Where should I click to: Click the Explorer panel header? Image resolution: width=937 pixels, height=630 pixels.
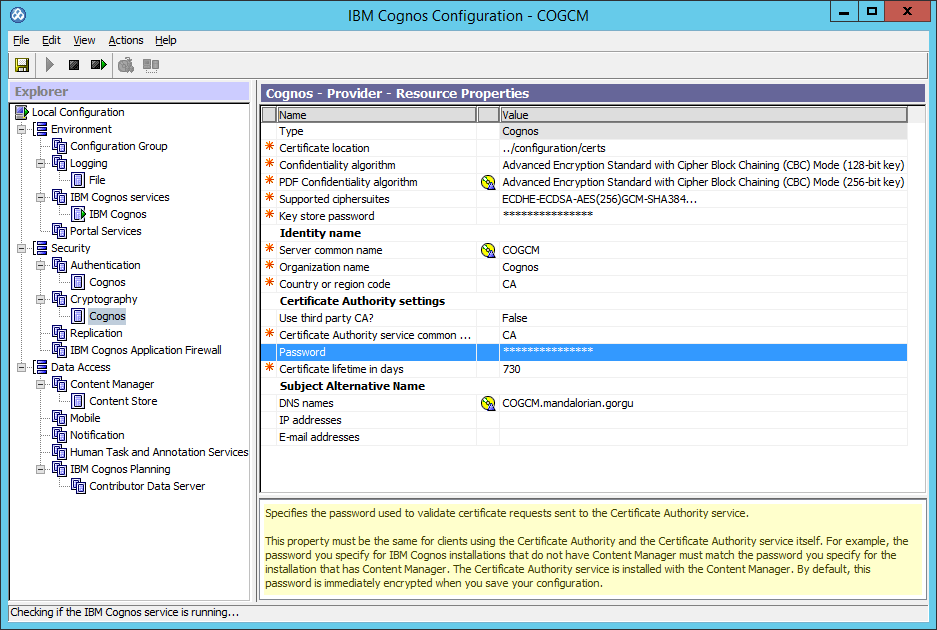coord(130,91)
